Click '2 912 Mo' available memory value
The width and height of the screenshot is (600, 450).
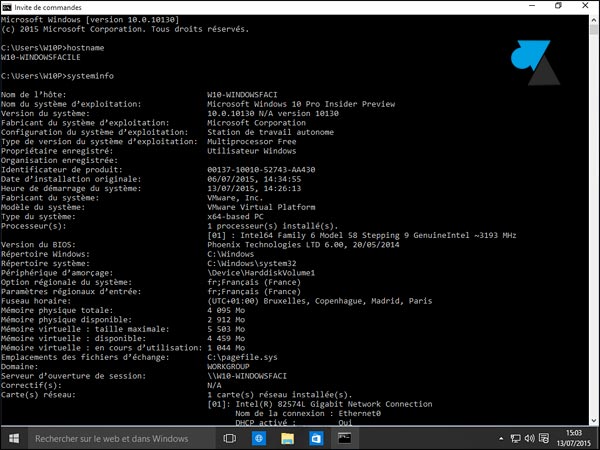226,320
